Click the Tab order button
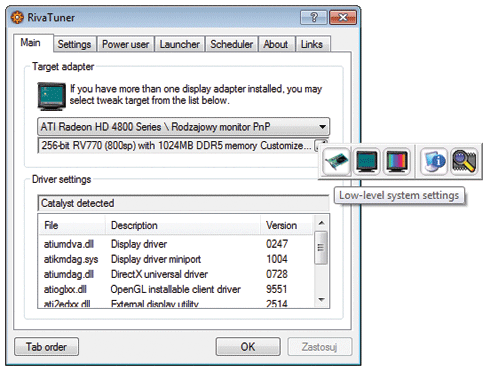The image size is (490, 371). pos(46,347)
